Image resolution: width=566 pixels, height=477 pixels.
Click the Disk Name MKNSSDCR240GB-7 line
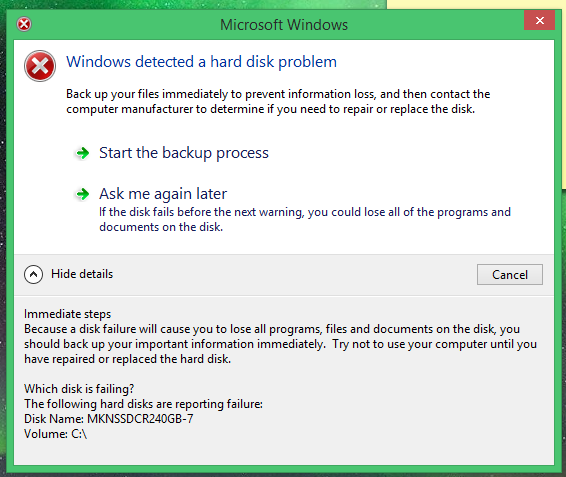pyautogui.click(x=109, y=419)
